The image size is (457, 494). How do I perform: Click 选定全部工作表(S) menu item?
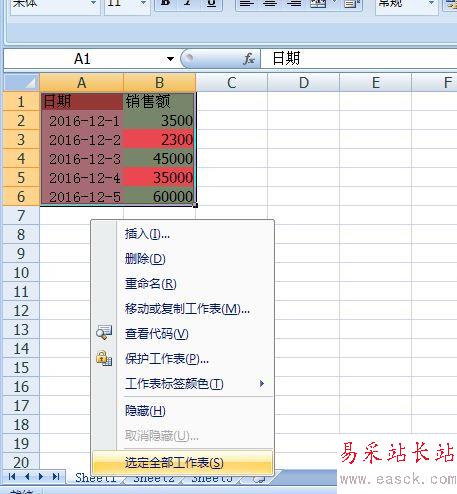[x=182, y=463]
